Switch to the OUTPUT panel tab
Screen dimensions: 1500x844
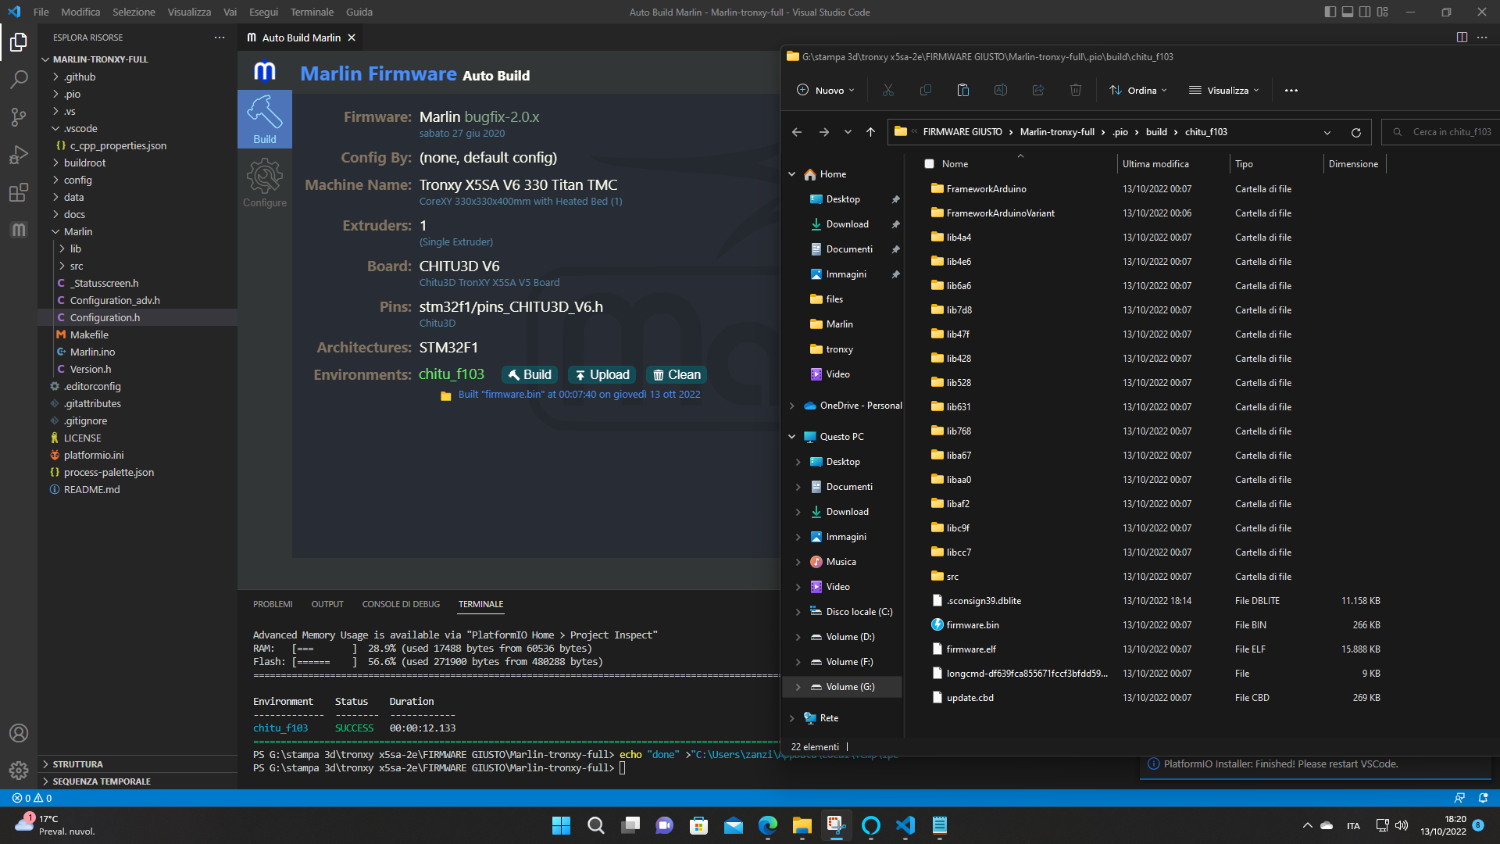[327, 604]
